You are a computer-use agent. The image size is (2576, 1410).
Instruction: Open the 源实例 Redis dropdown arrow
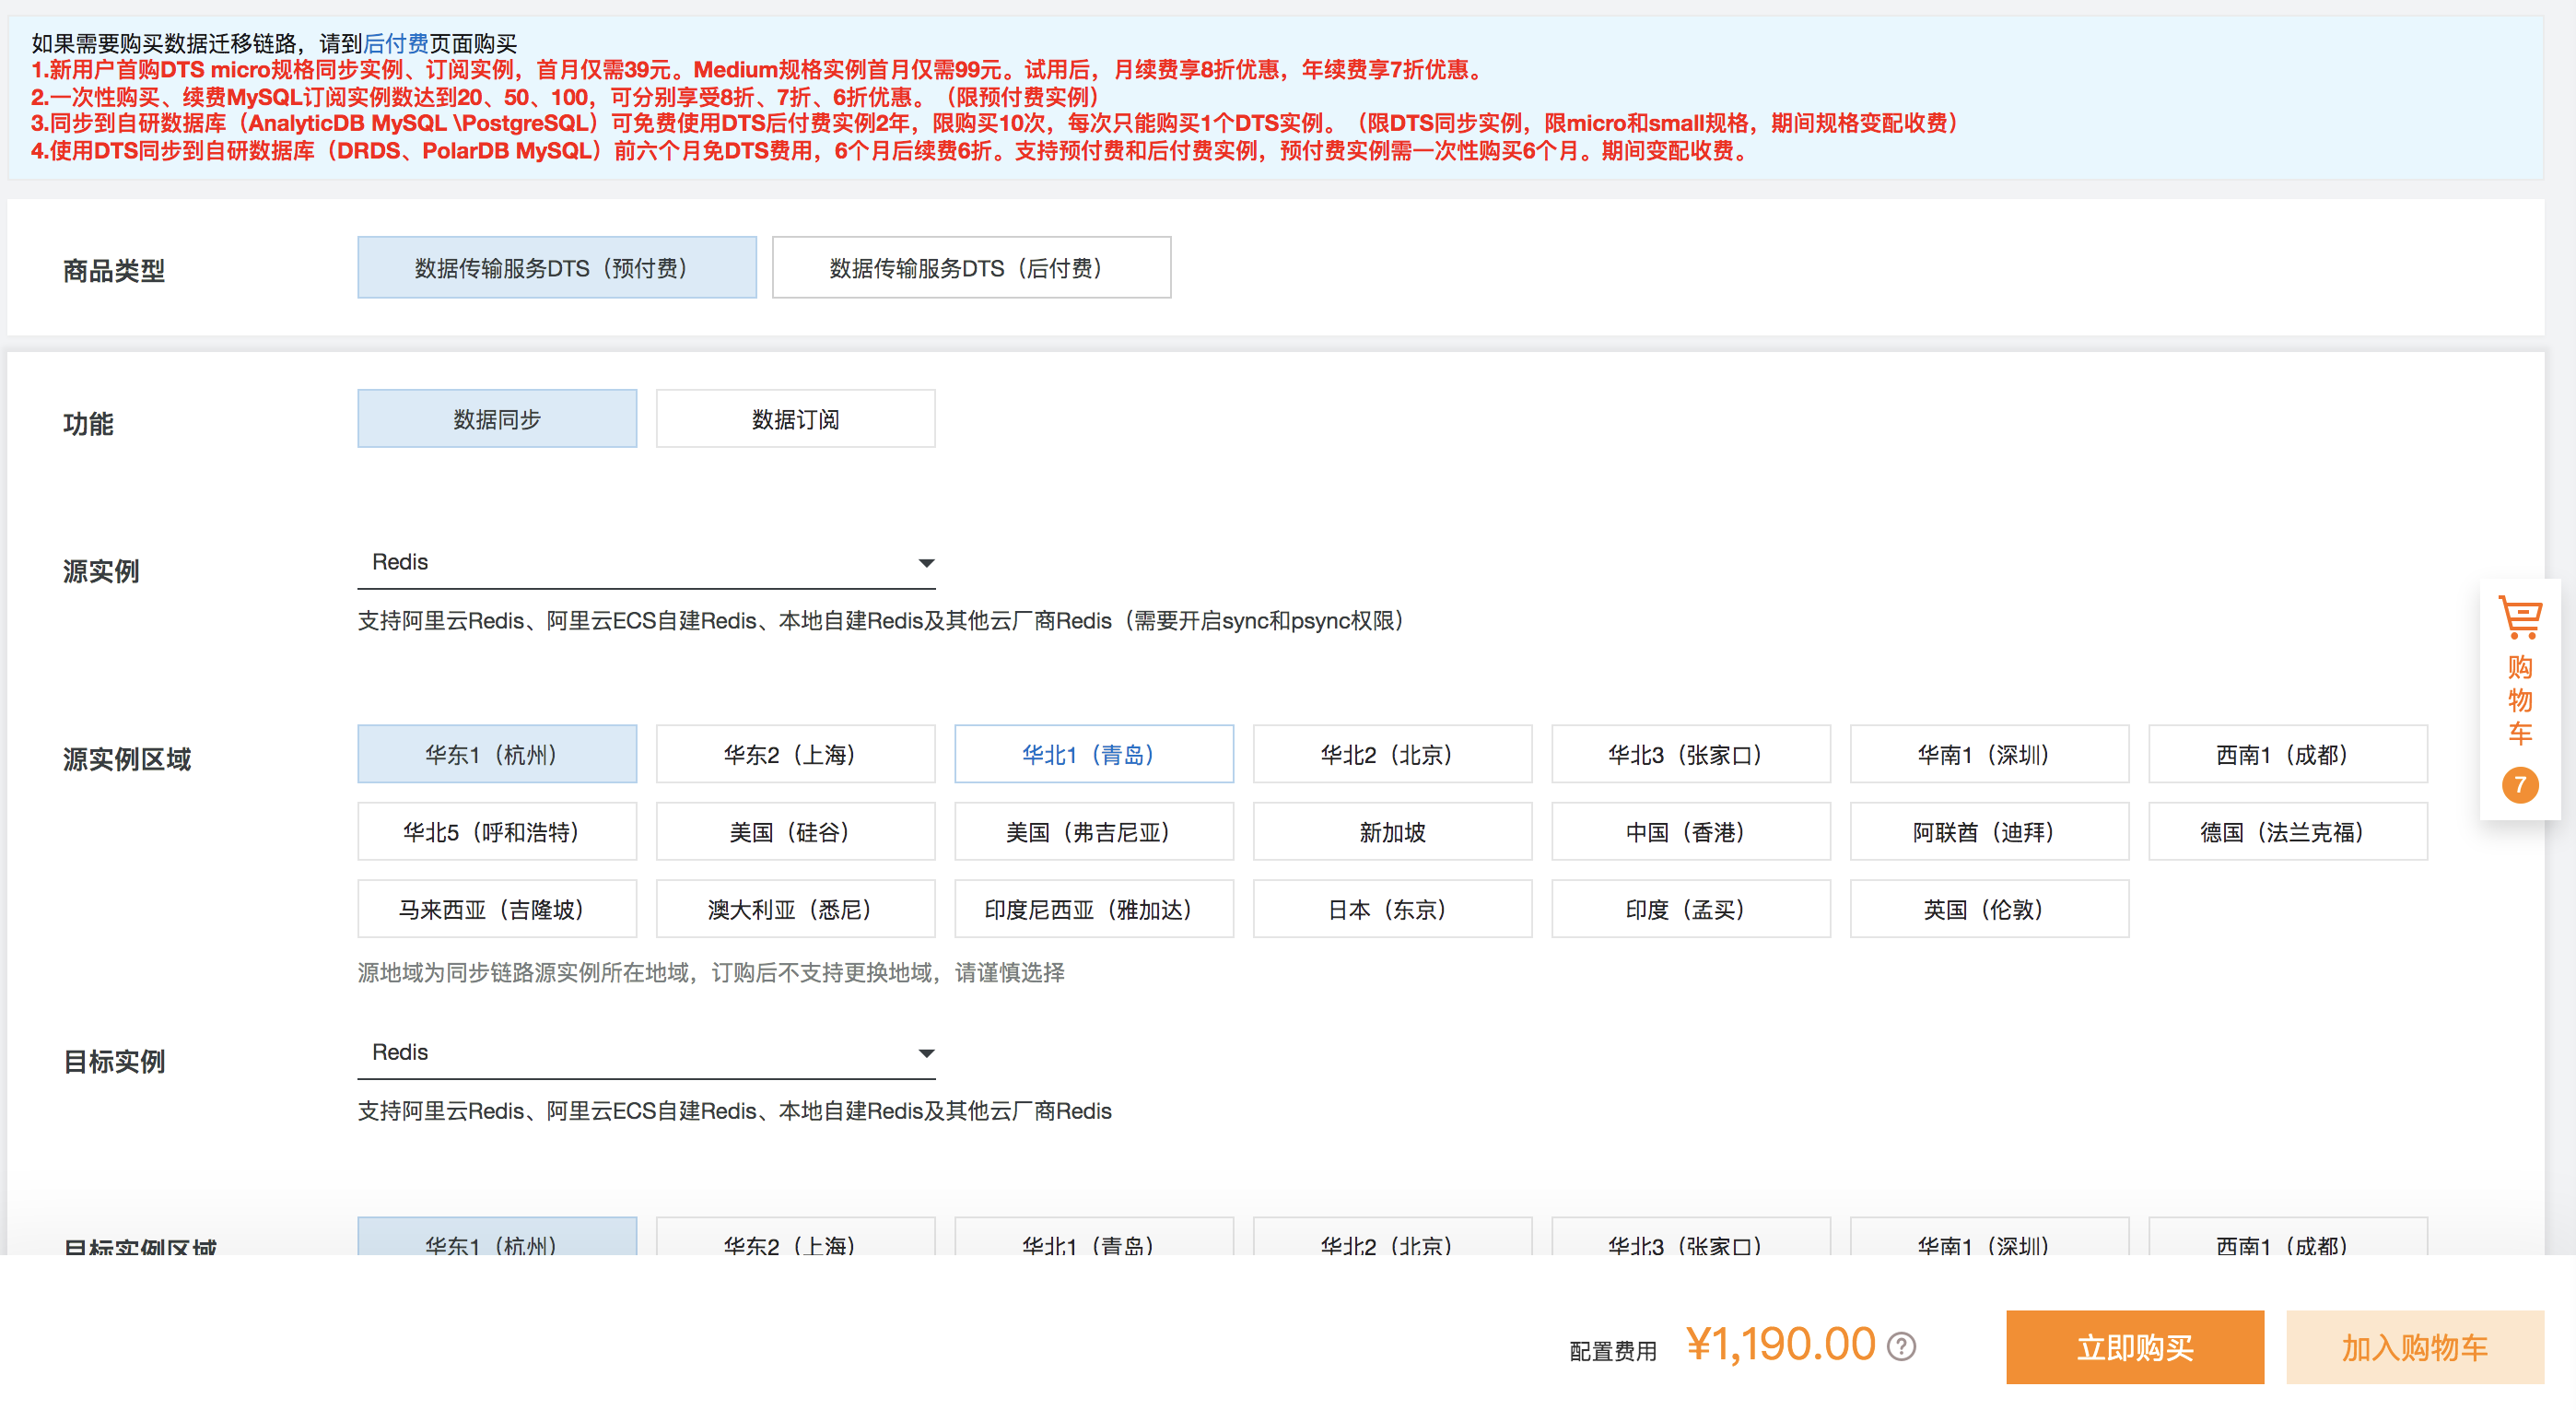click(926, 563)
